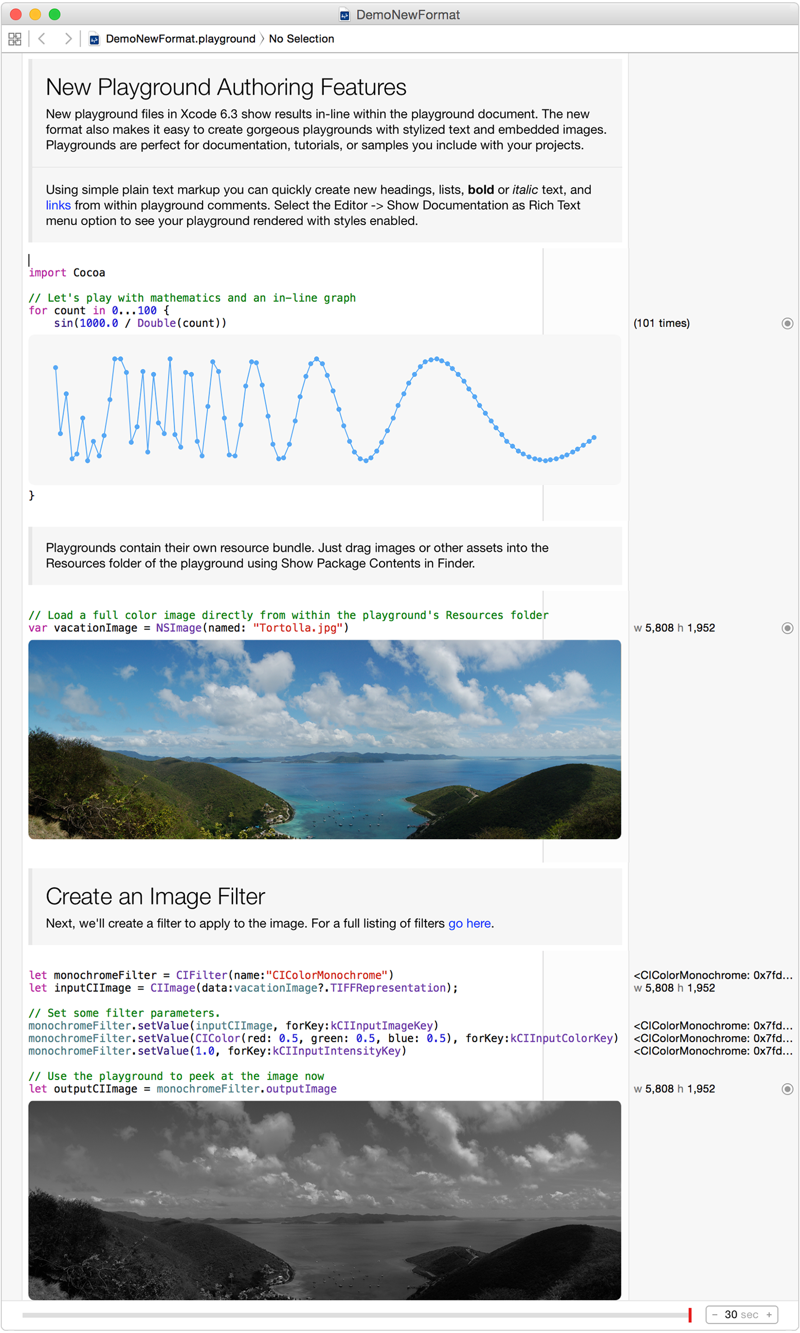Click the inline sine wave graph

click(x=325, y=410)
